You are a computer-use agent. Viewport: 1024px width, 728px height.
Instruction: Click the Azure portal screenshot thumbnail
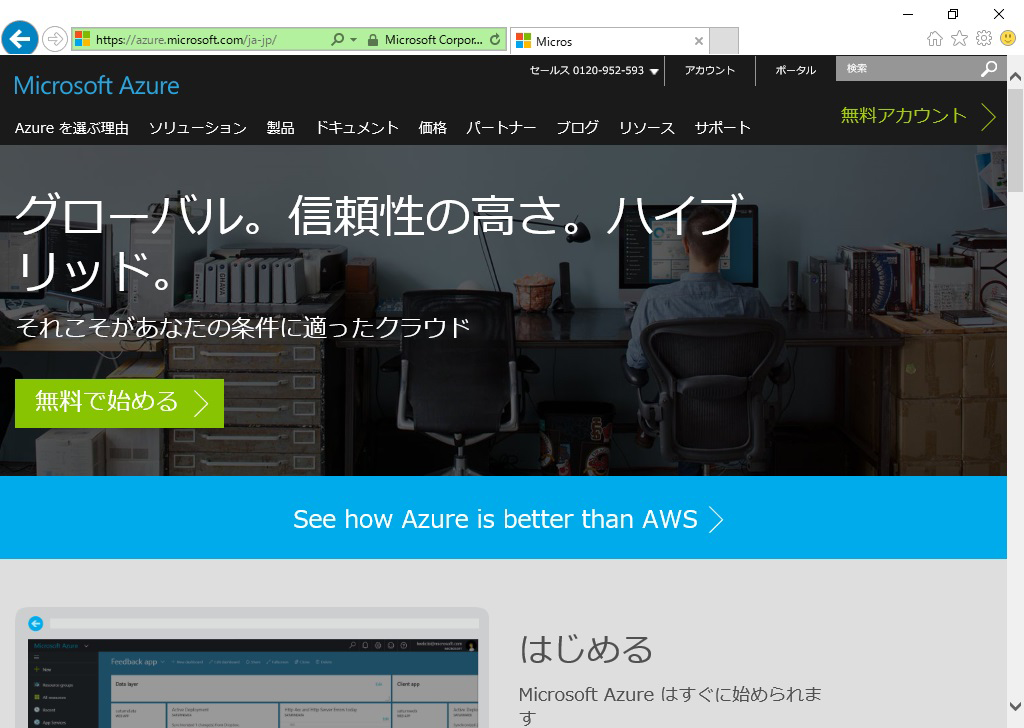coord(252,668)
